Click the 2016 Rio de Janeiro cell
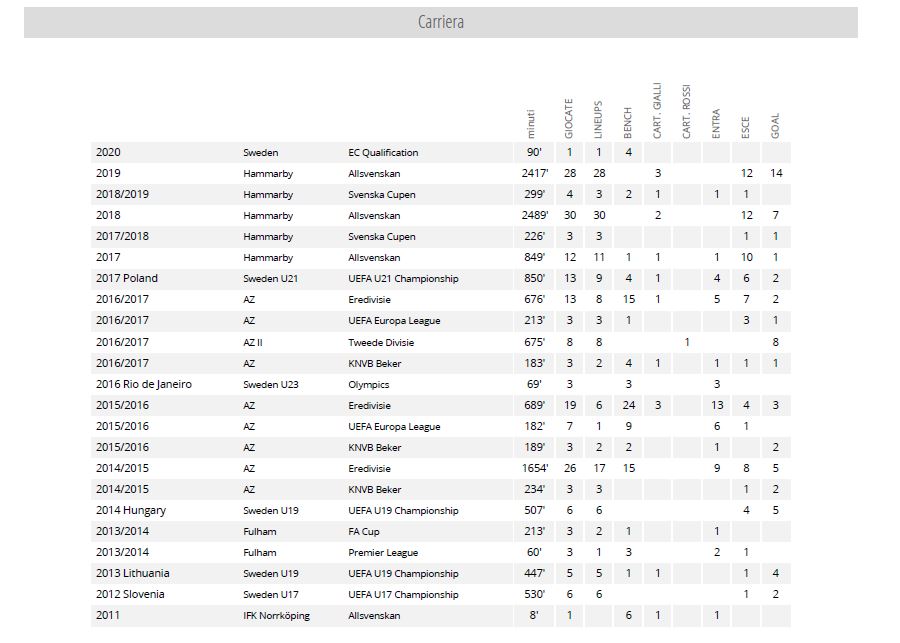 144,384
